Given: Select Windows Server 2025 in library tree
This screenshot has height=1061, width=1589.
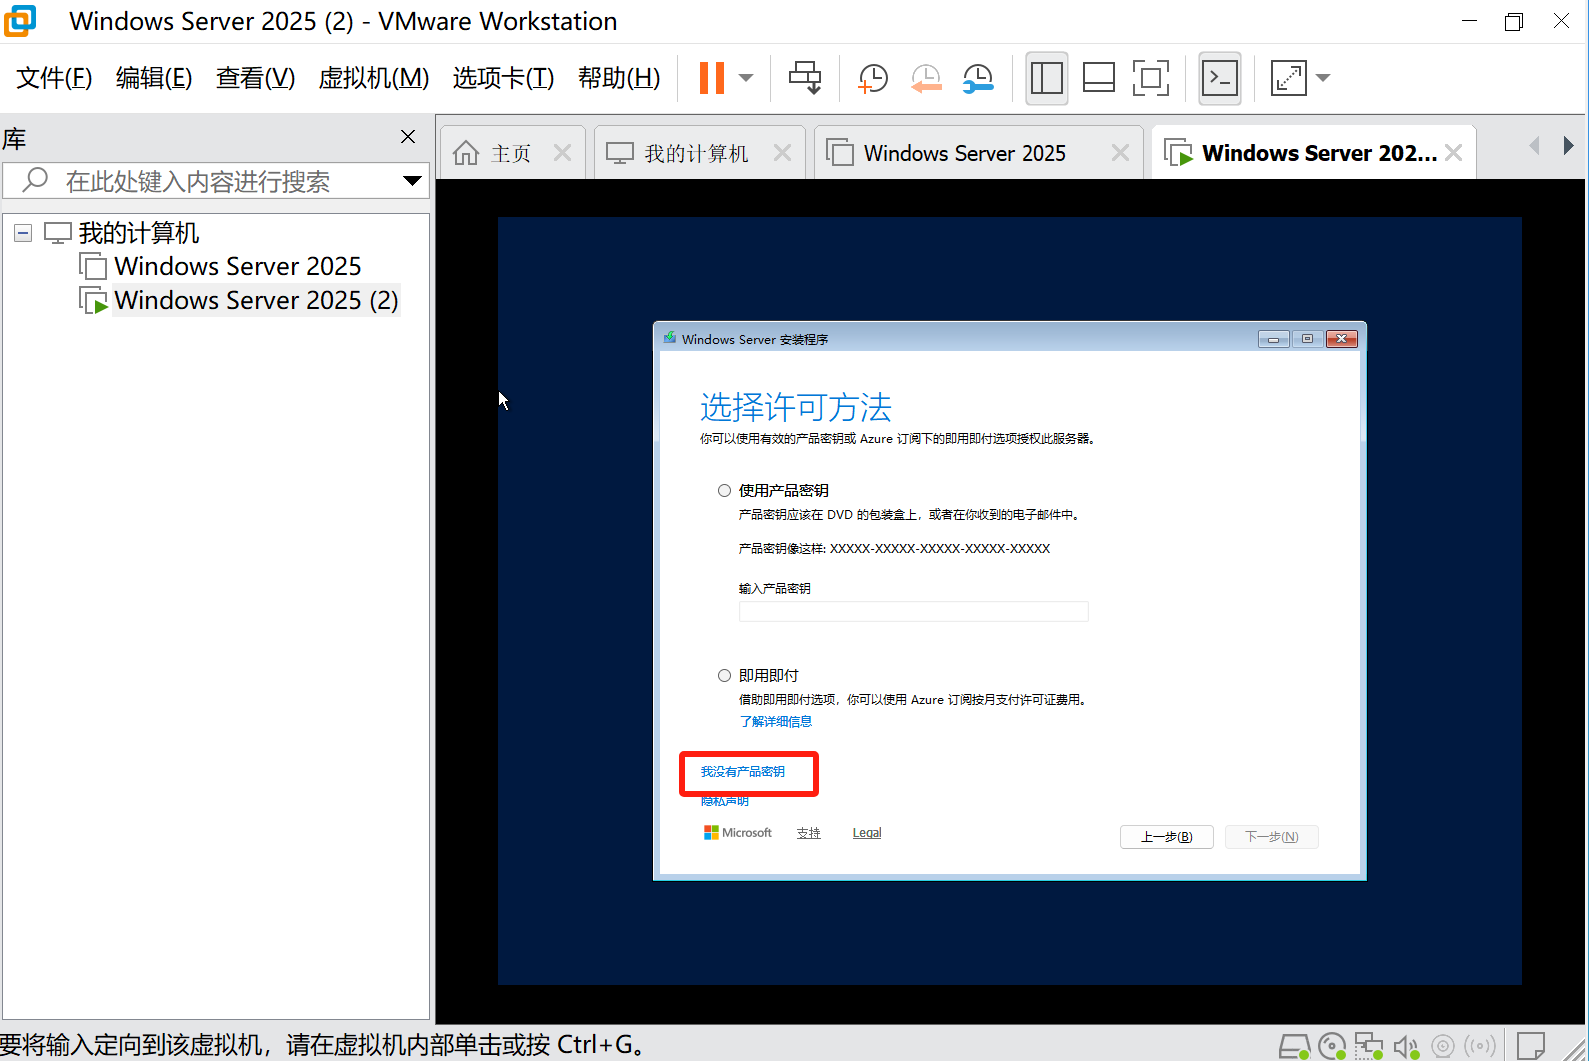Looking at the screenshot, I should (x=237, y=266).
